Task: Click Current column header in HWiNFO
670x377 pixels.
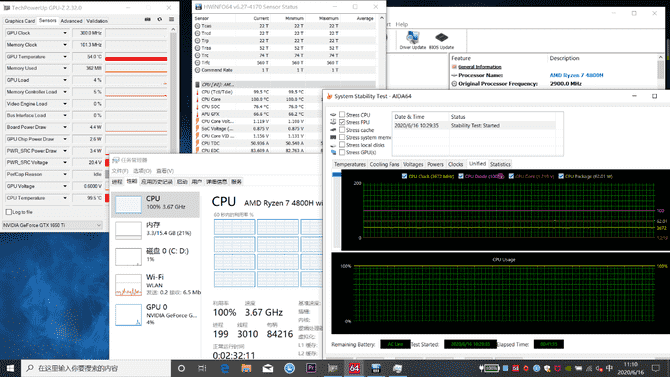Action: tap(261, 18)
